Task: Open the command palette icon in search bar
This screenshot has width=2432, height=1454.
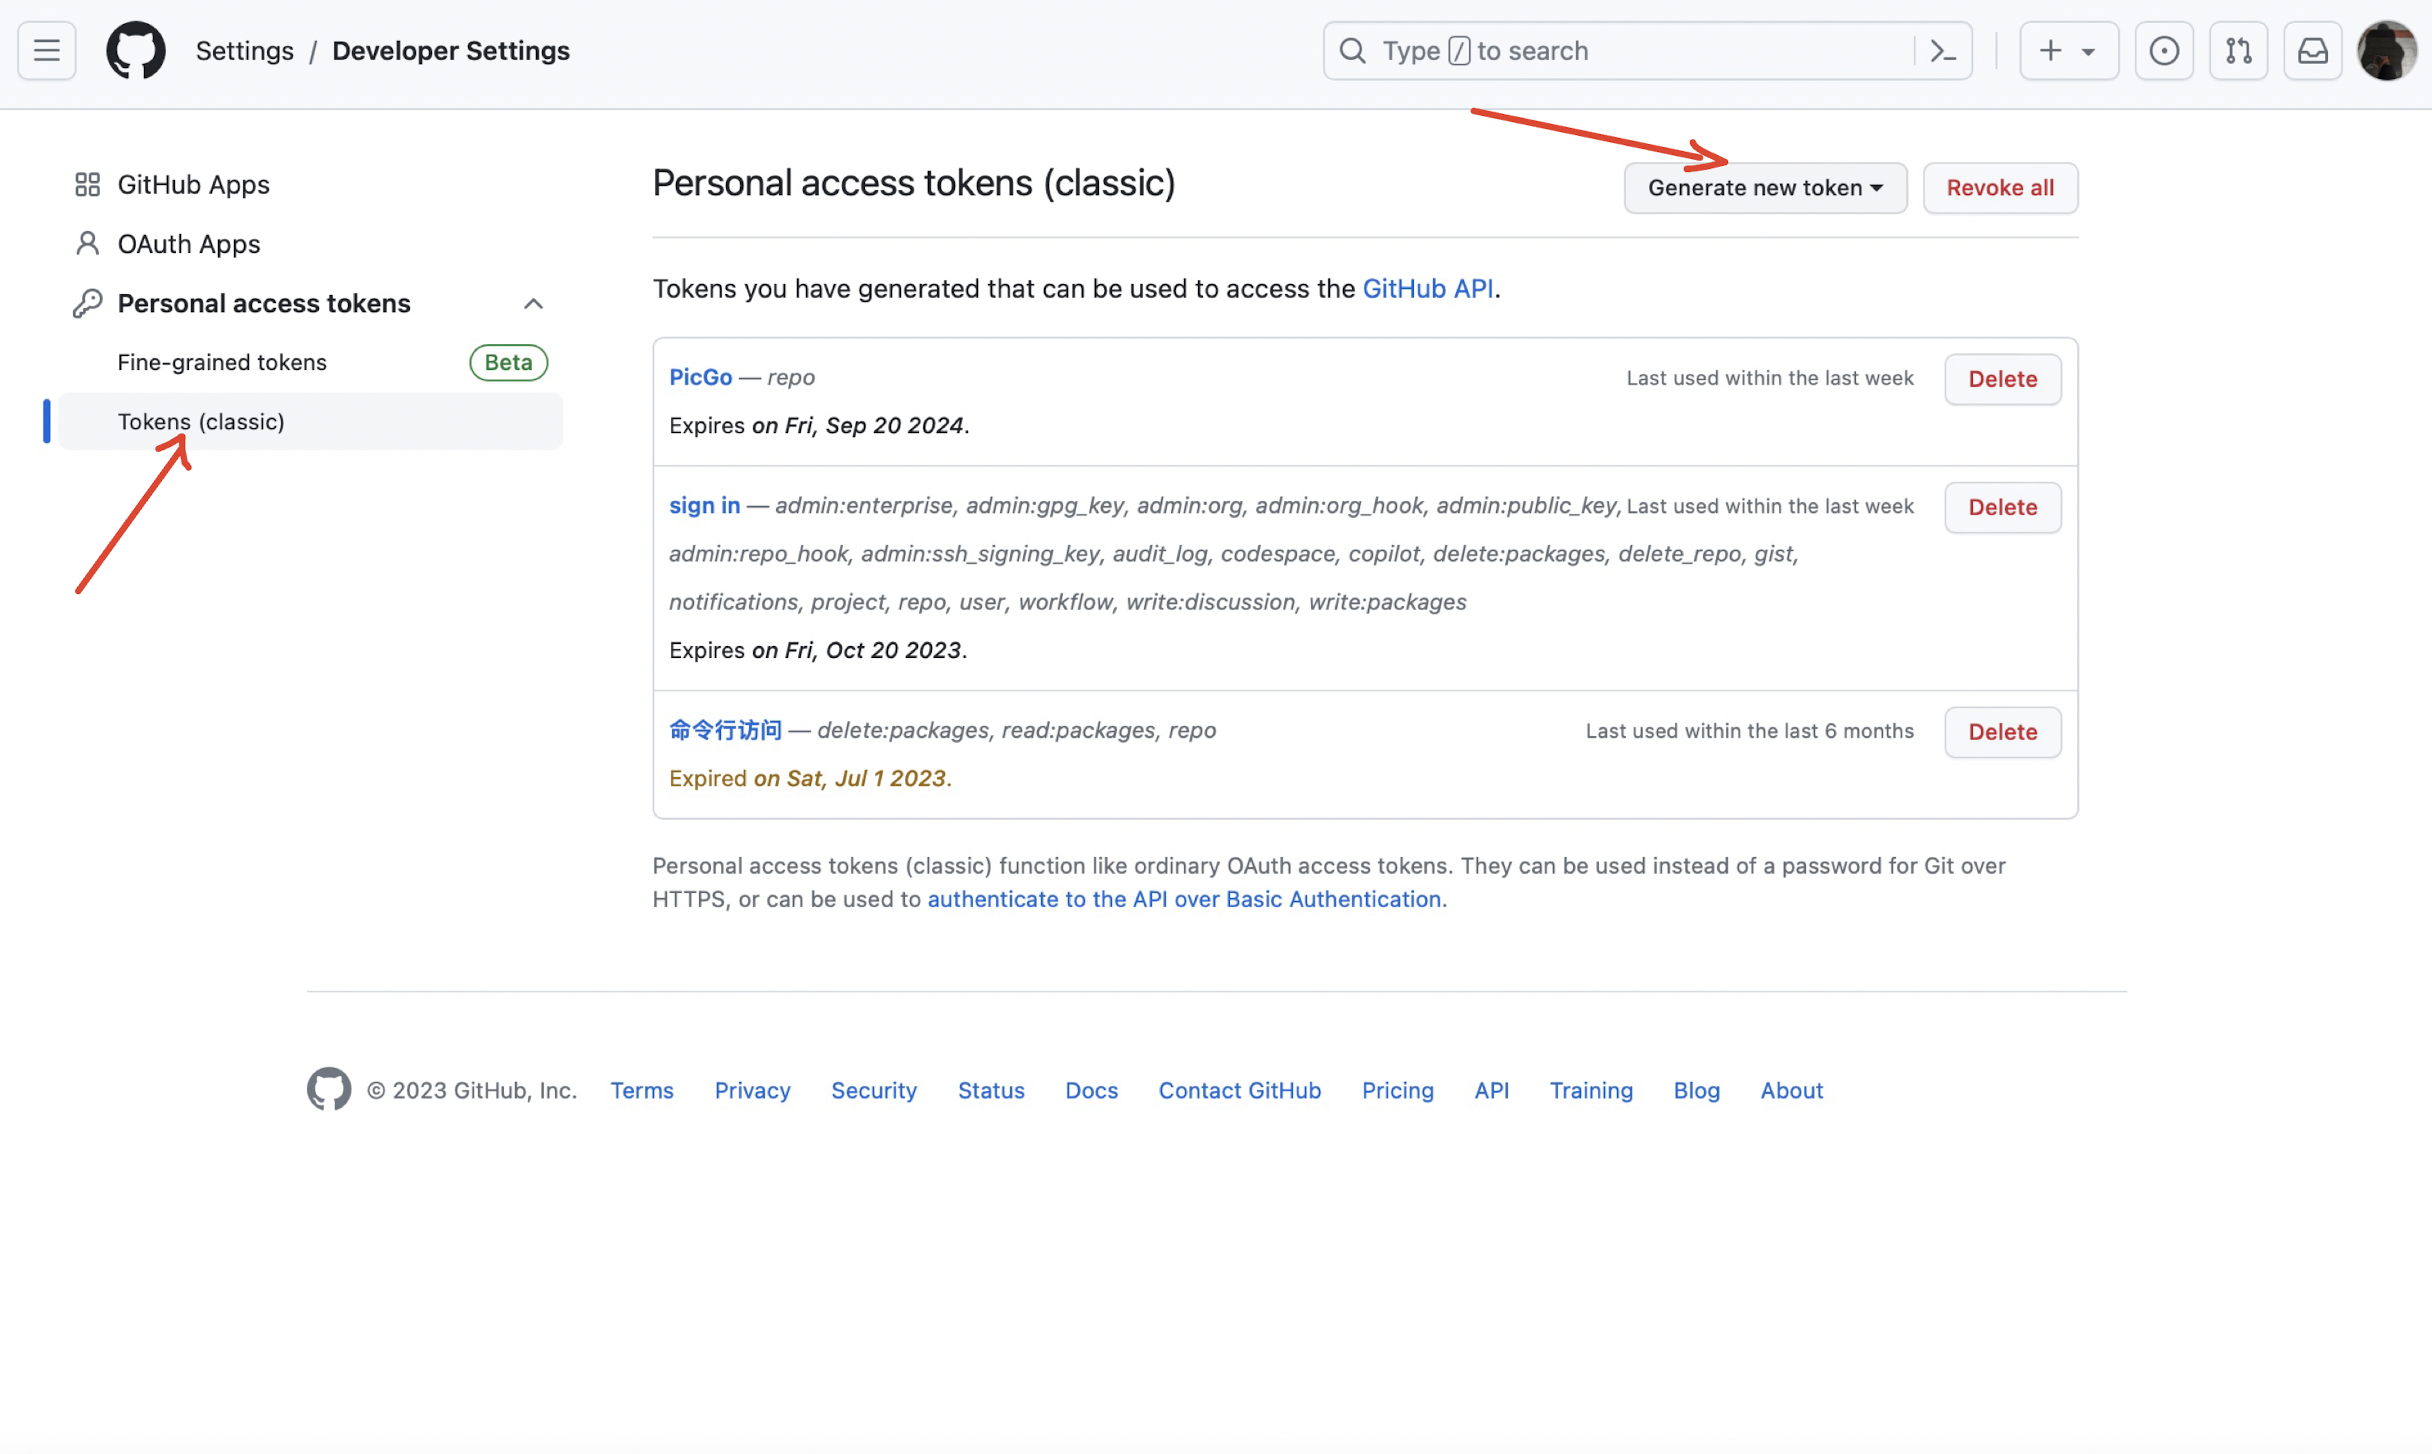Action: coord(1942,50)
